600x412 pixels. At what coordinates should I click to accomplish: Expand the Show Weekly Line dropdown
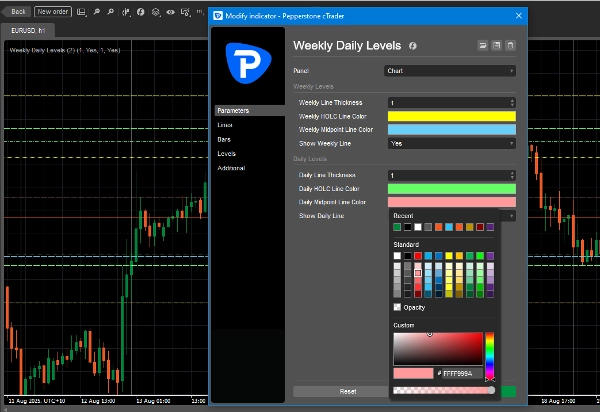(x=450, y=143)
